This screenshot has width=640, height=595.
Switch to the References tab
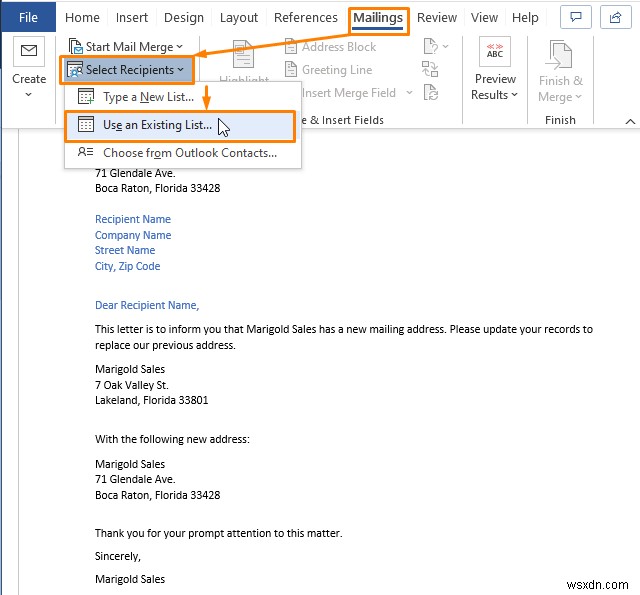pyautogui.click(x=306, y=18)
